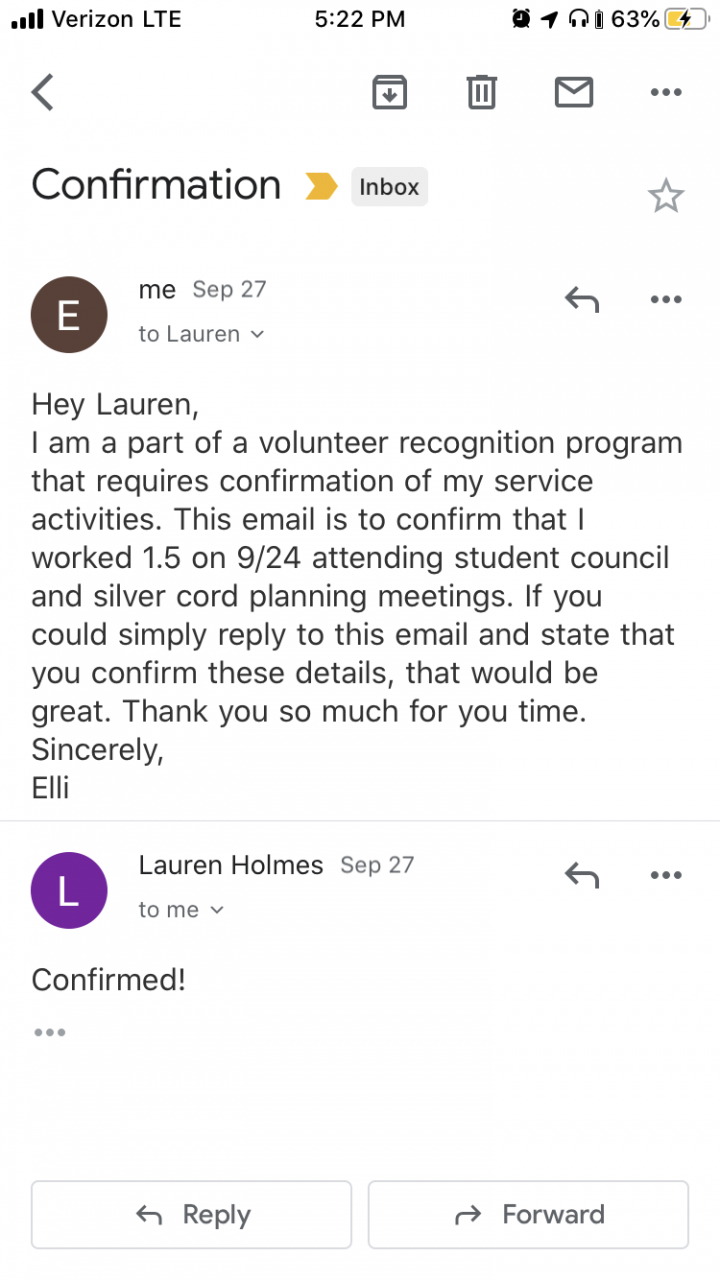Open the top toolbar more options menu
The image size is (720, 1280).
[x=666, y=92]
